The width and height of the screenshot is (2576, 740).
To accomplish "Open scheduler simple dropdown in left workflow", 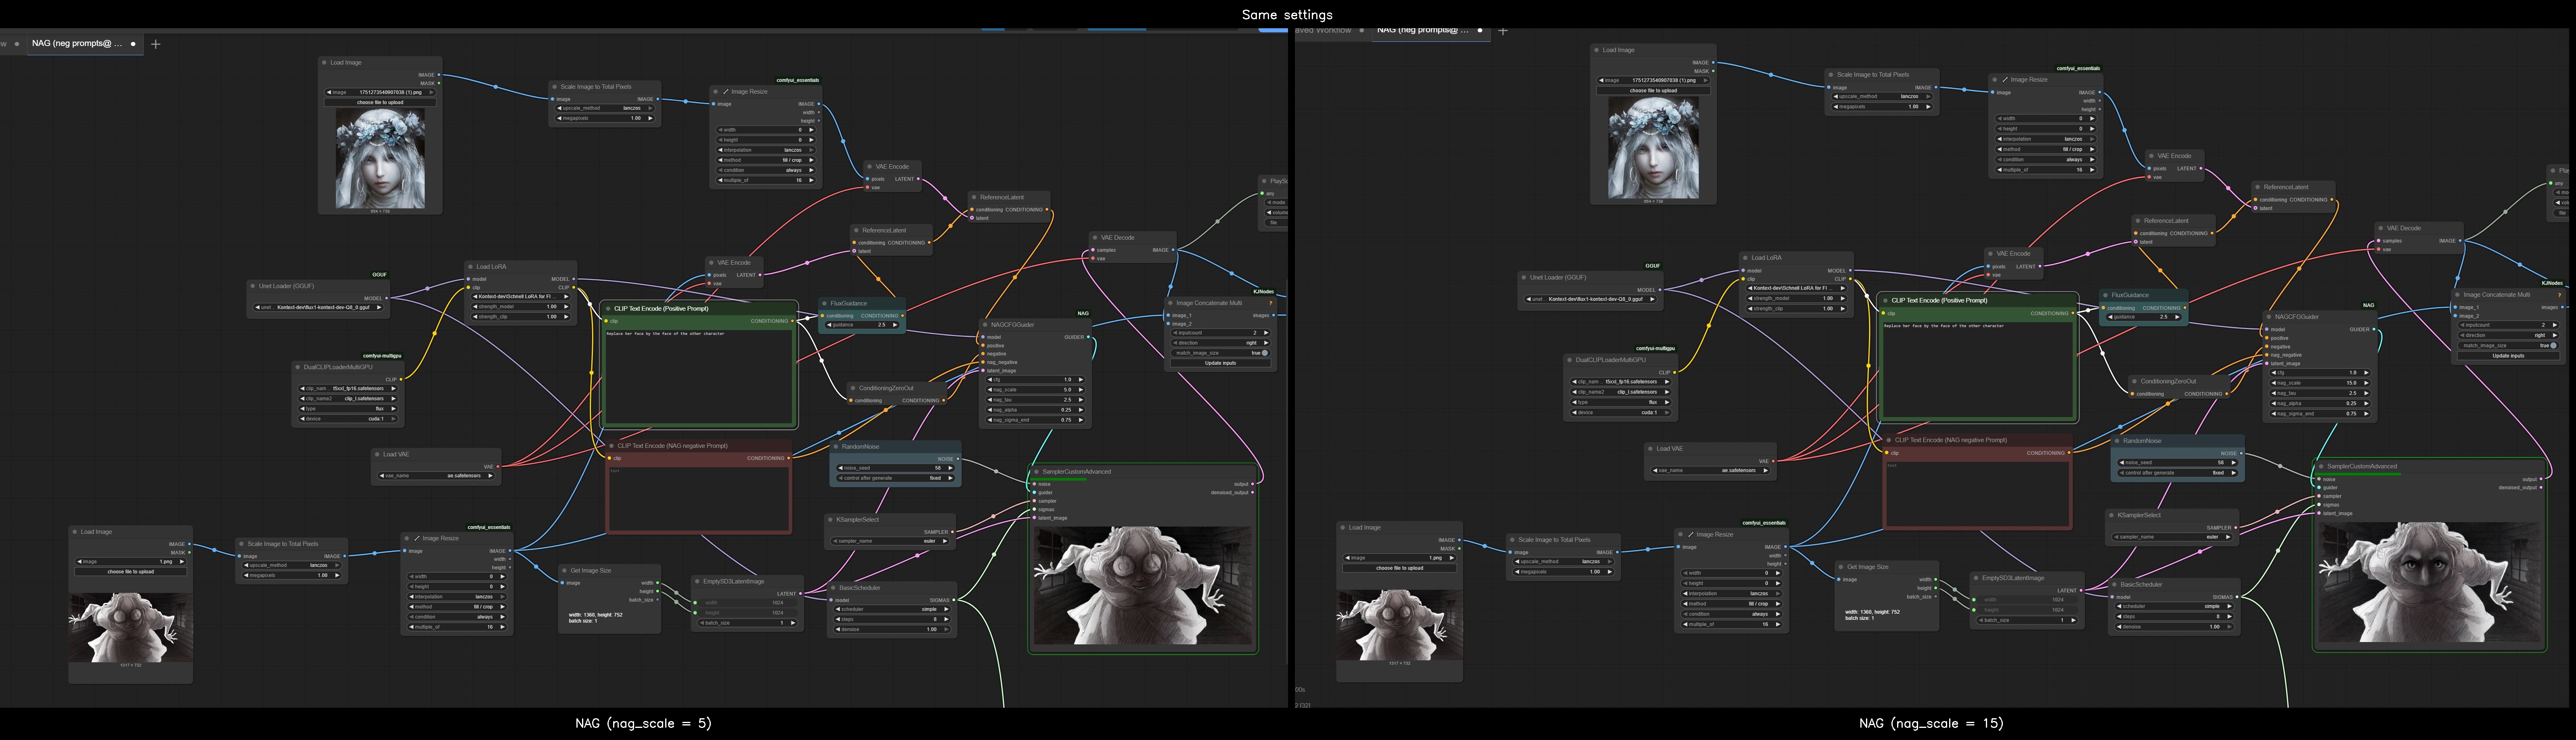I will coord(892,609).
